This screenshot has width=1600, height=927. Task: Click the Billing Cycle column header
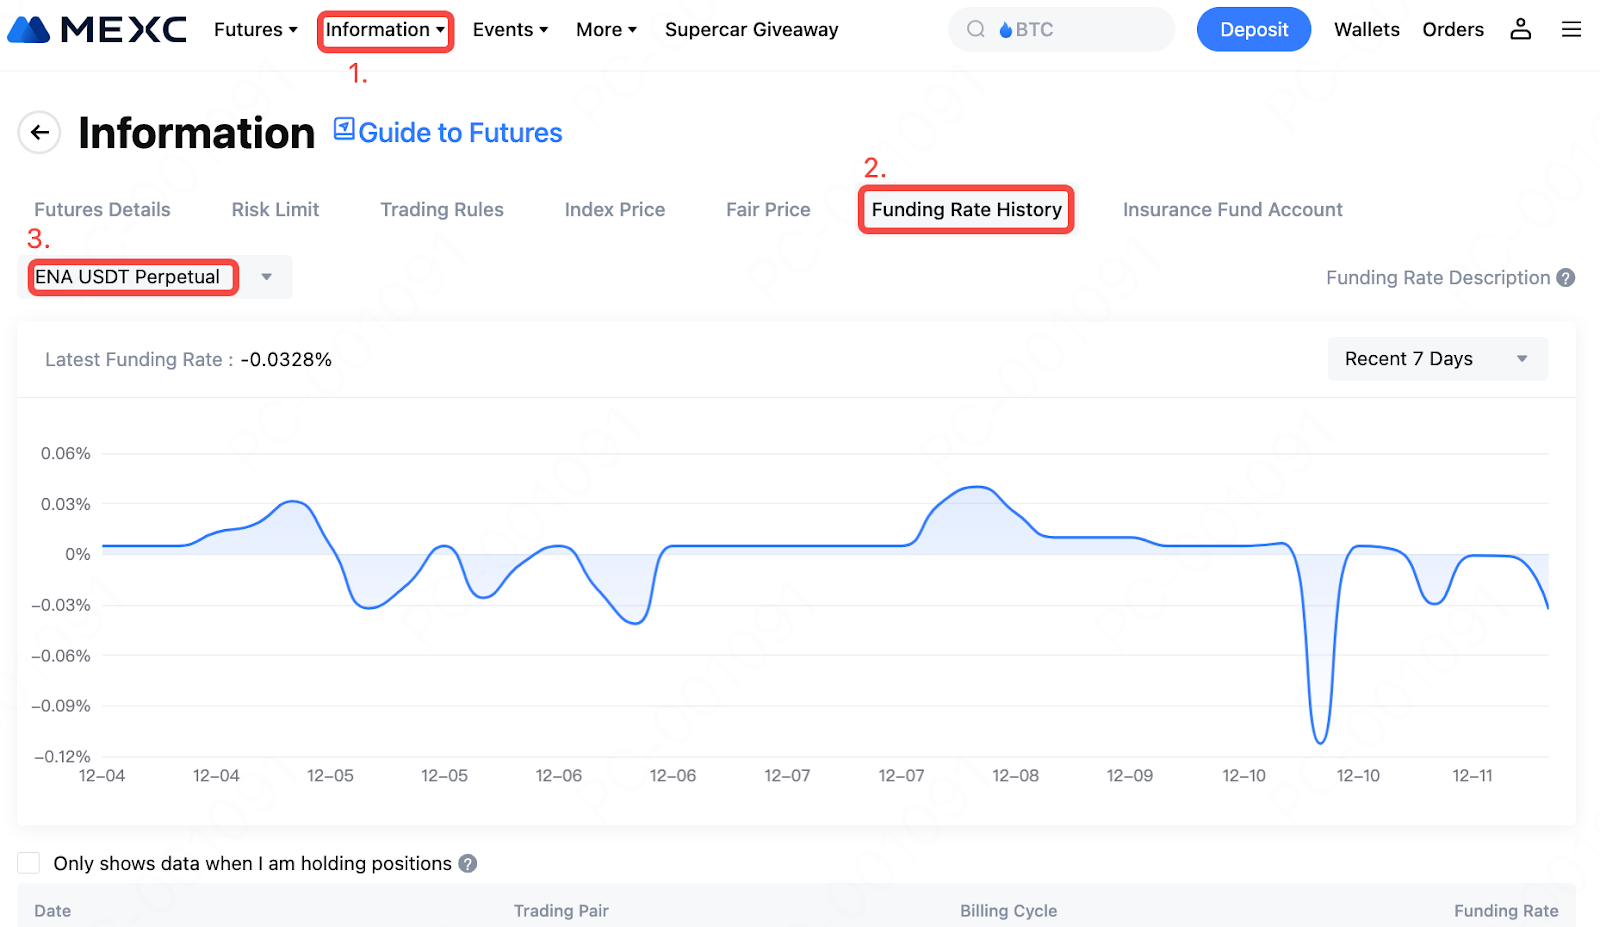(x=1008, y=911)
